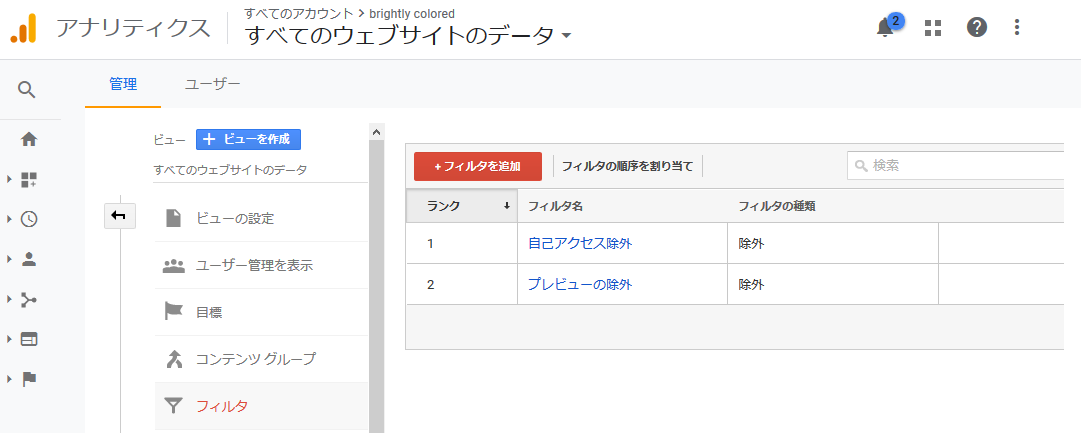Click the view column scrollbar thumb
Viewport: 1081px width, 433px height.
point(376,285)
